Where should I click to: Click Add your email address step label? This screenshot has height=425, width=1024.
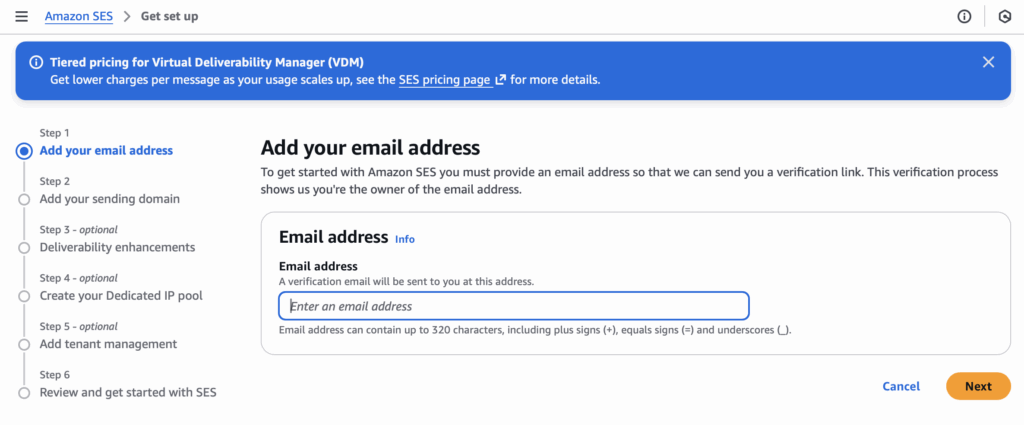click(106, 151)
